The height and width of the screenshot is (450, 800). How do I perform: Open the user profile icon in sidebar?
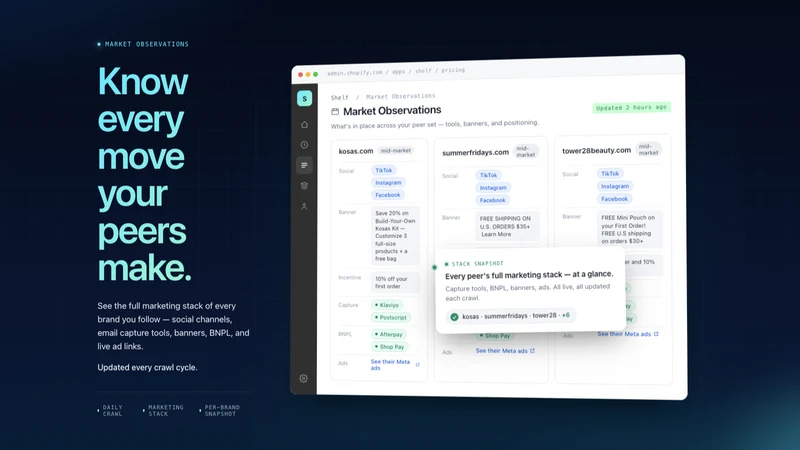pos(304,207)
